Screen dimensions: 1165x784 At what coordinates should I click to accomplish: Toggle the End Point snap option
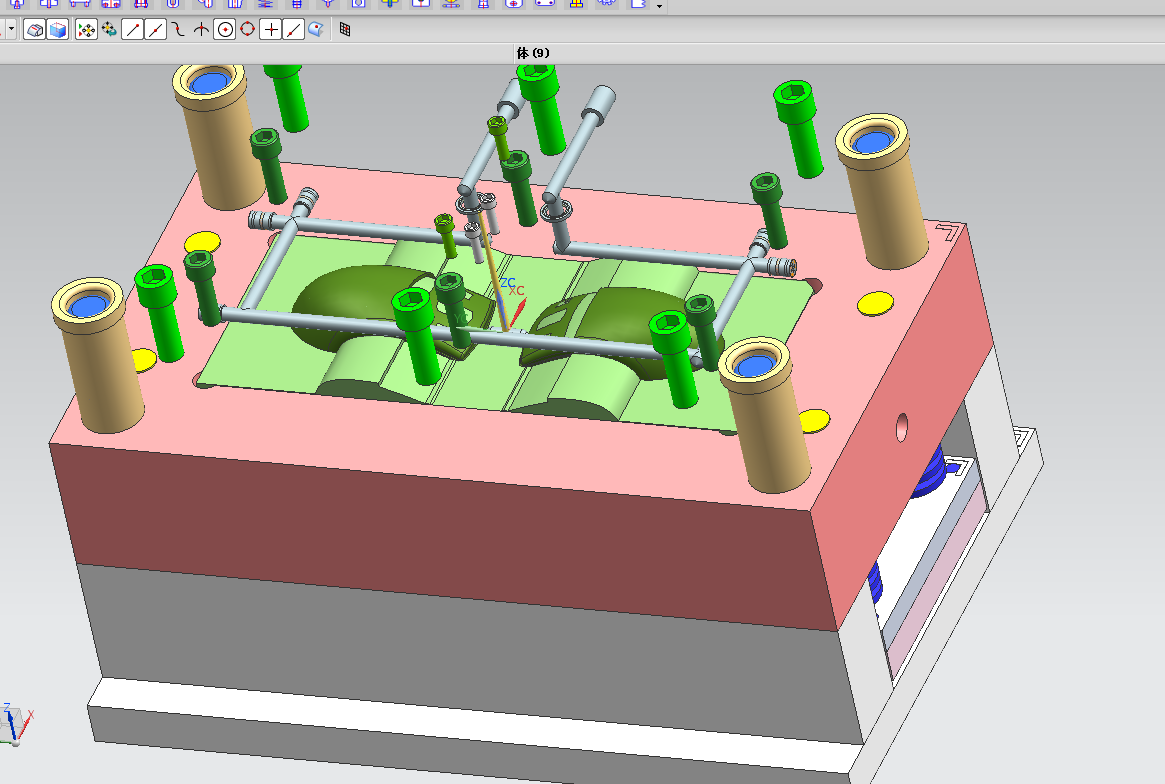132,30
